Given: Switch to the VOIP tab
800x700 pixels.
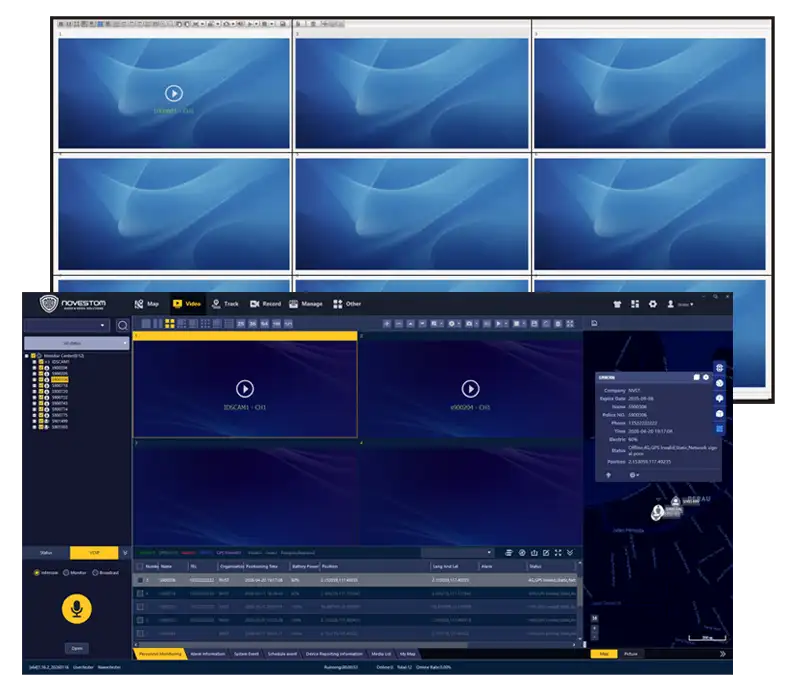Looking at the screenshot, I should click(x=94, y=553).
